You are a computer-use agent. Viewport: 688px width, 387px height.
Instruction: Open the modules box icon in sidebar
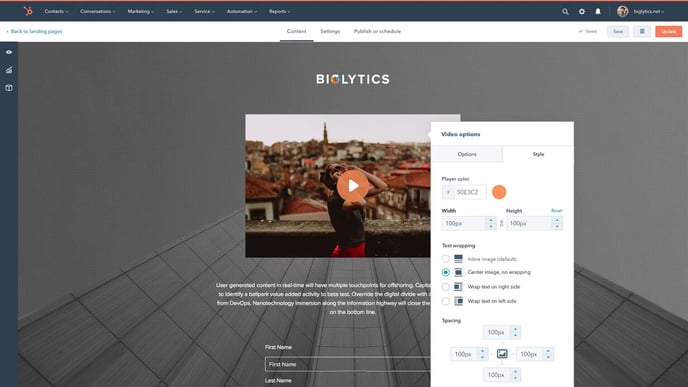click(x=9, y=88)
